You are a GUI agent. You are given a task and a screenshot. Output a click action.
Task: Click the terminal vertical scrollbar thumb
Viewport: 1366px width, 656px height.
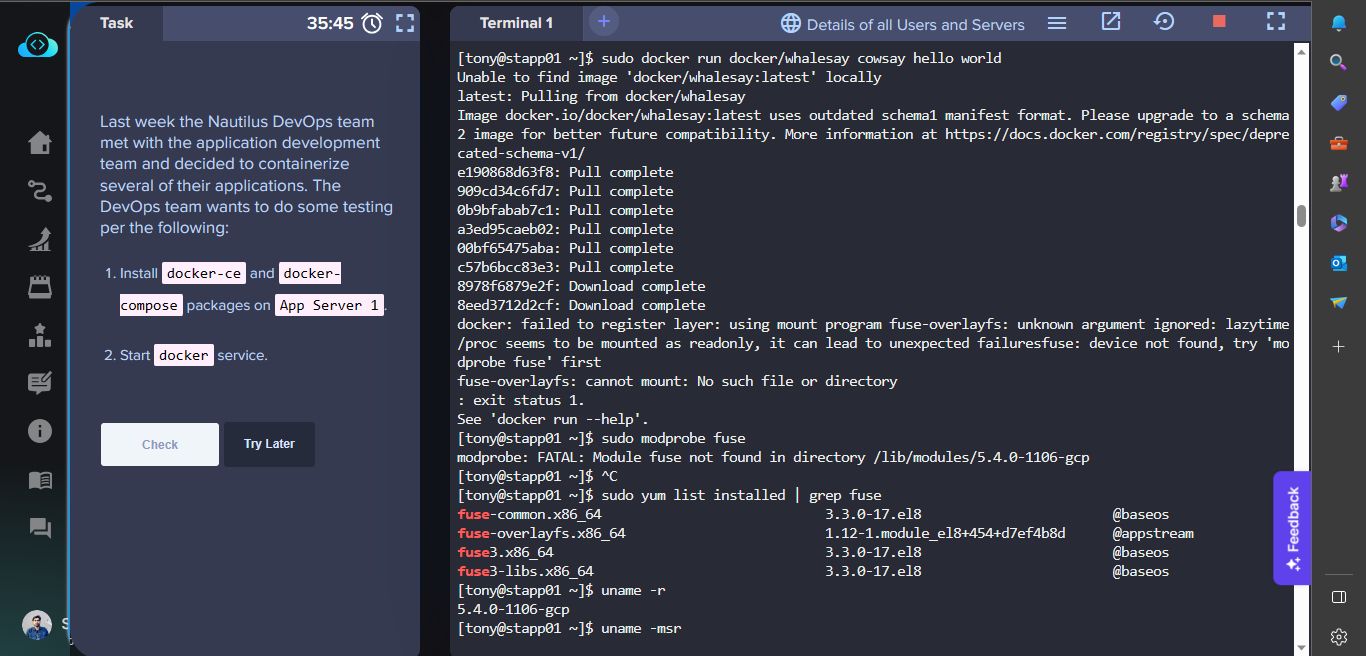[x=1301, y=216]
